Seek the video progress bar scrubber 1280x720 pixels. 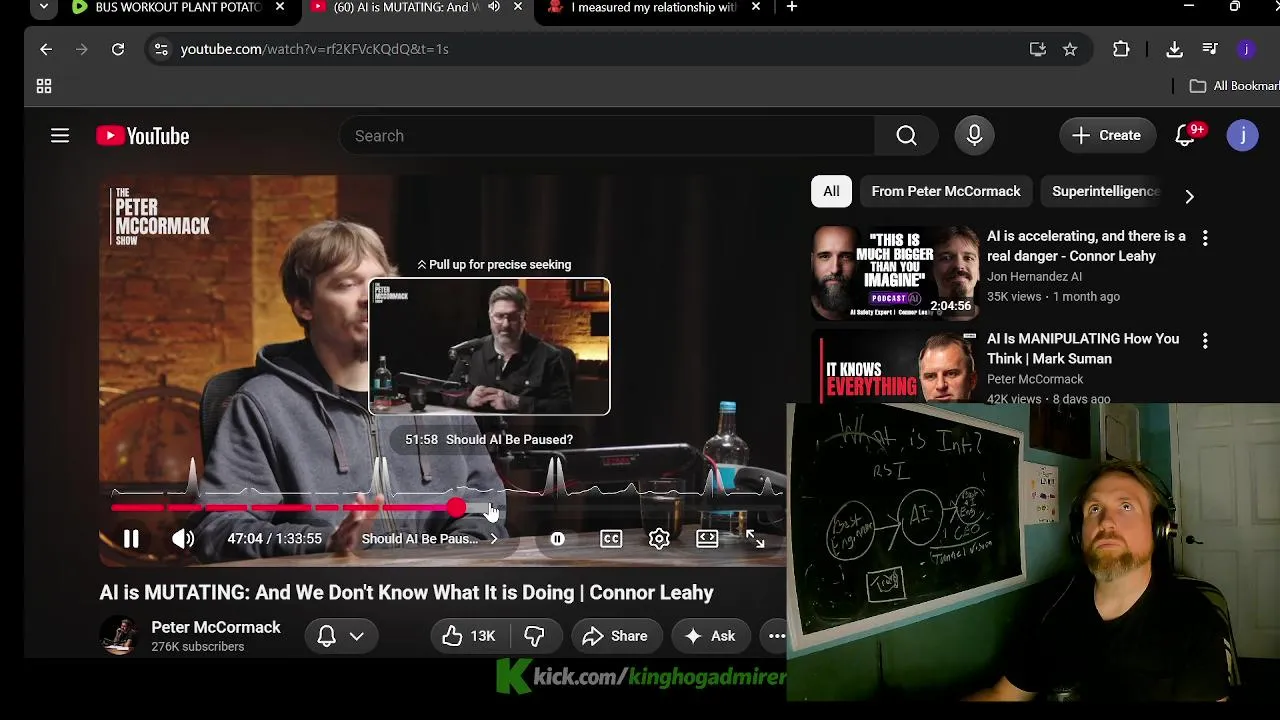456,508
